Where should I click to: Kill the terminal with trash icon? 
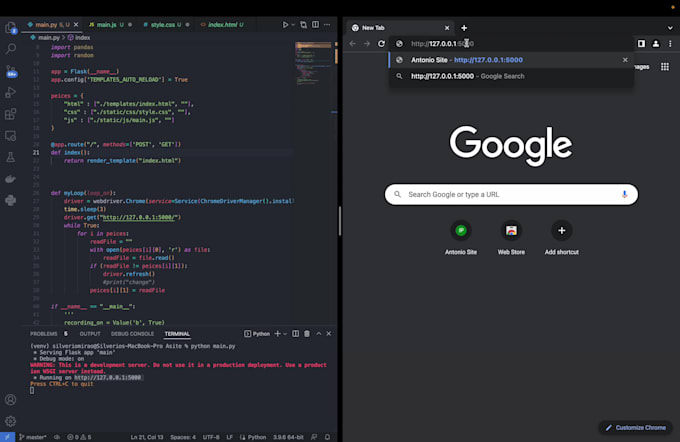[307, 334]
